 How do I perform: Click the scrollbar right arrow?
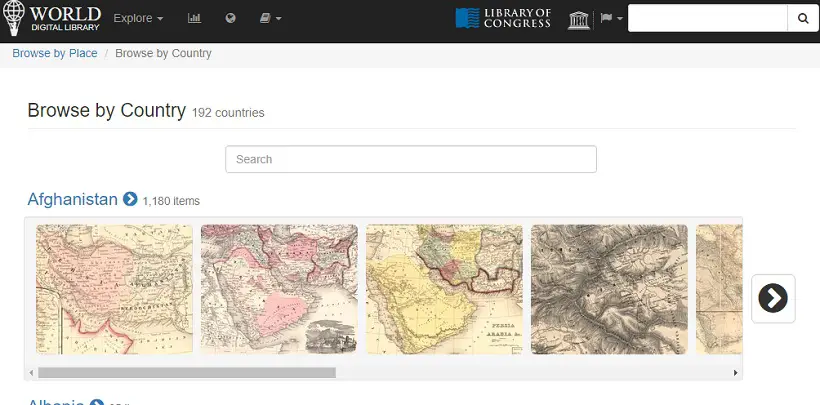[735, 373]
